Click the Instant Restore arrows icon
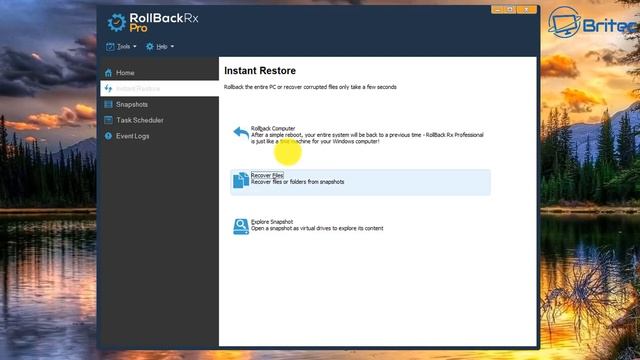 [108, 89]
